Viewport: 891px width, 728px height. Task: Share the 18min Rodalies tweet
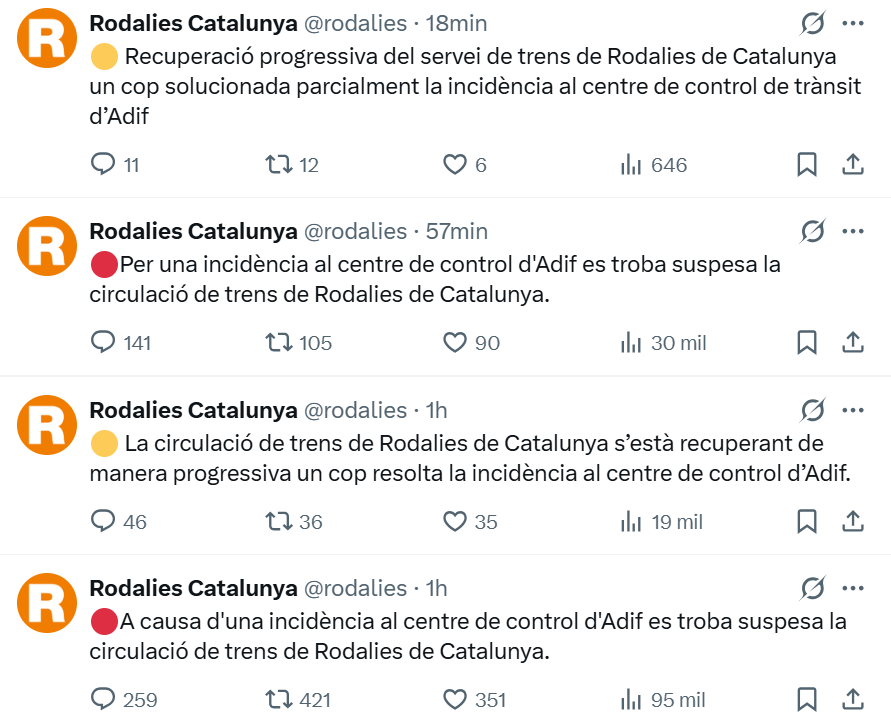click(x=853, y=164)
